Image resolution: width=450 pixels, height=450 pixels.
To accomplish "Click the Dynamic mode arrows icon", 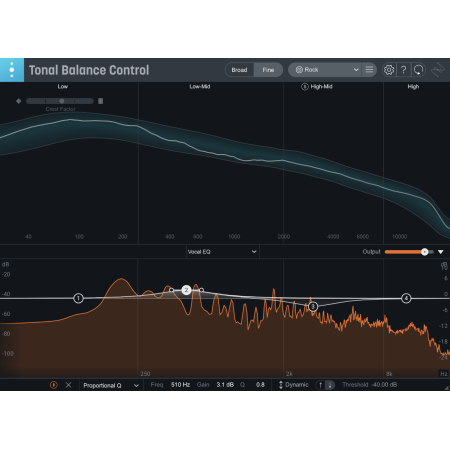I will (281, 385).
